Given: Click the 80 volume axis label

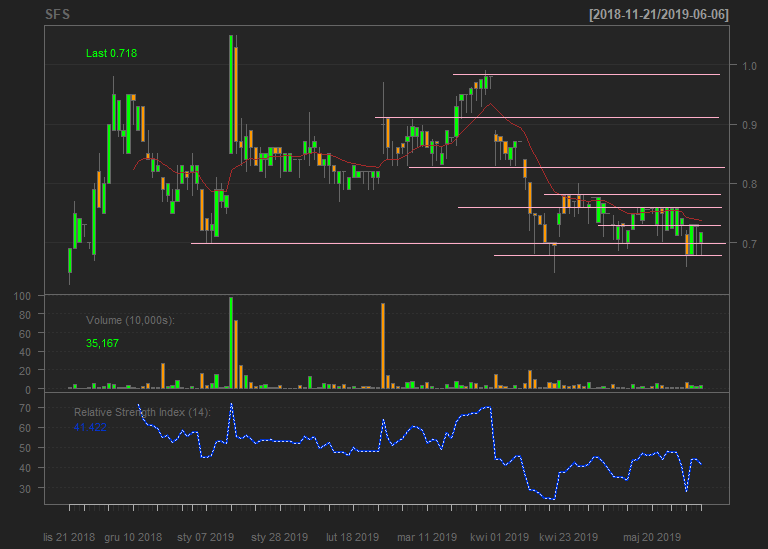Looking at the screenshot, I should tap(25, 315).
